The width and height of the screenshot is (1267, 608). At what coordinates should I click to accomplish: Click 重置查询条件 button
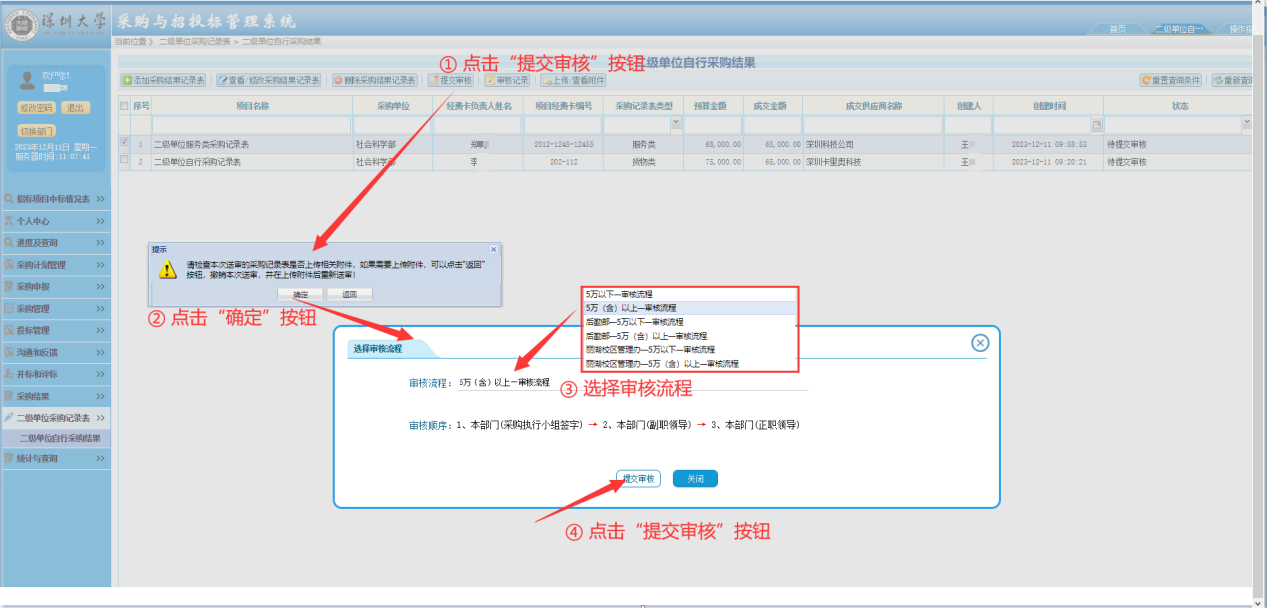[1172, 80]
